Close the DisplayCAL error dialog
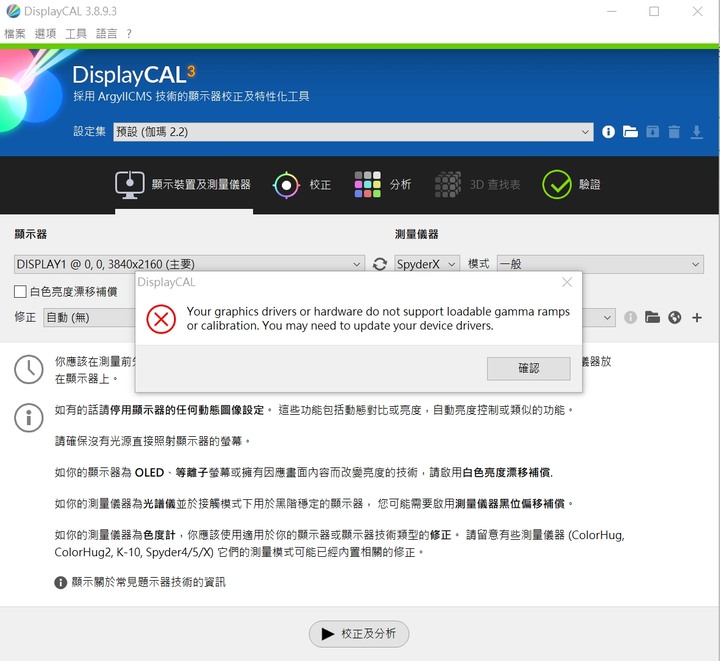 point(567,282)
